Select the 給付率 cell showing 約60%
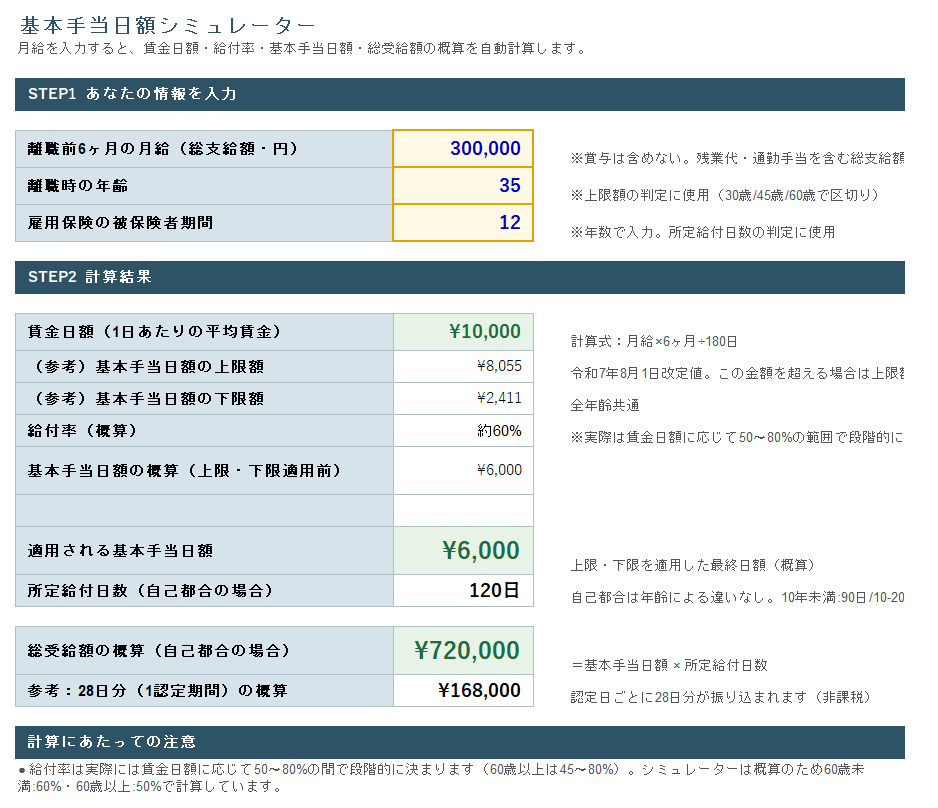 [463, 431]
